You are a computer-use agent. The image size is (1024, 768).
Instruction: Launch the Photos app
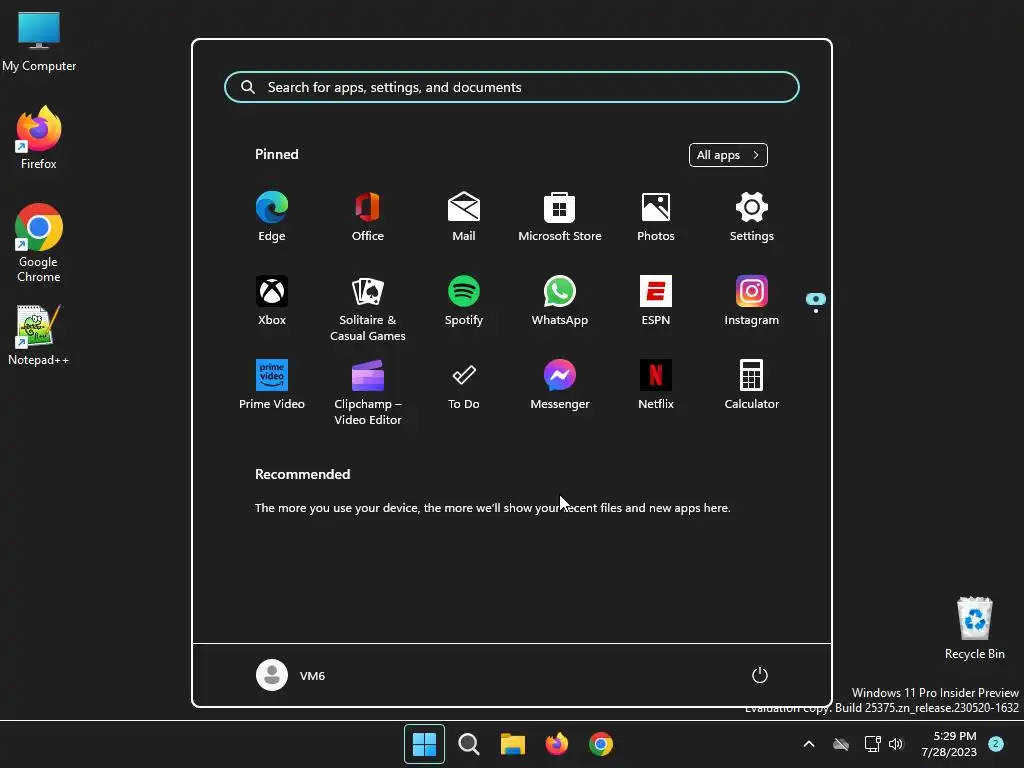pos(656,217)
